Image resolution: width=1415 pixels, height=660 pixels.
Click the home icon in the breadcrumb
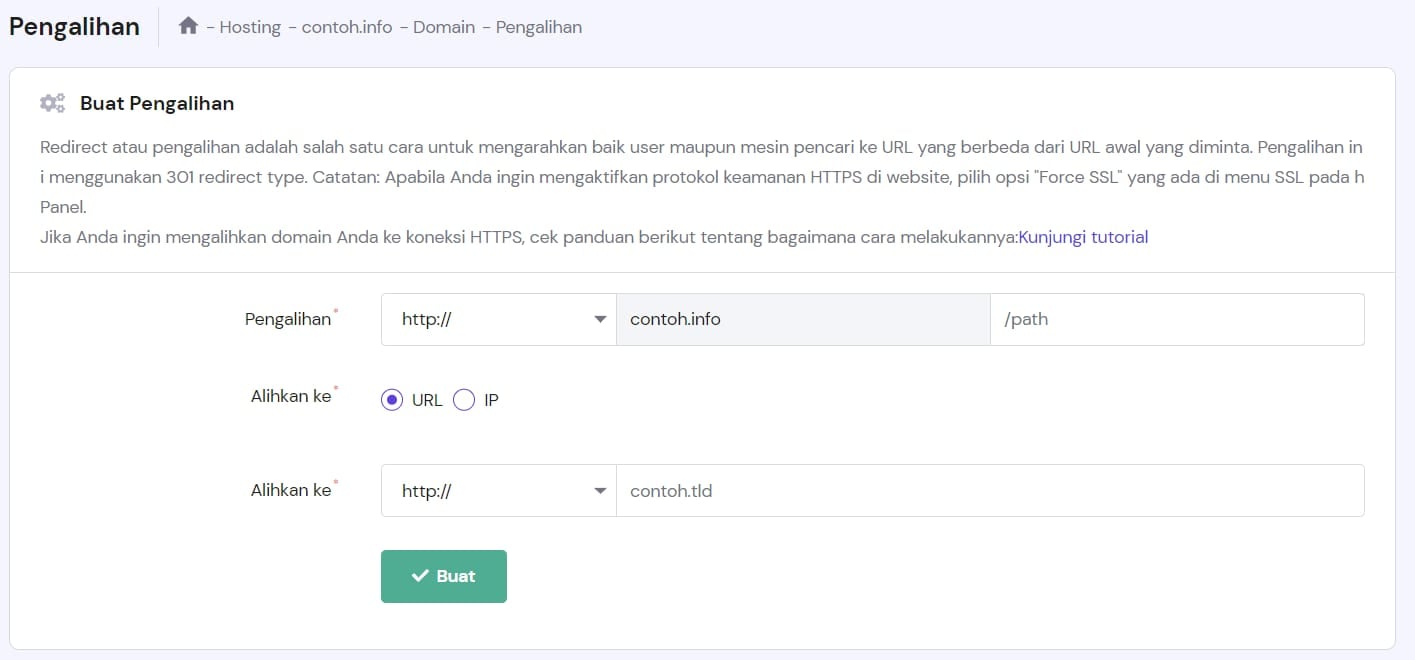tap(188, 27)
